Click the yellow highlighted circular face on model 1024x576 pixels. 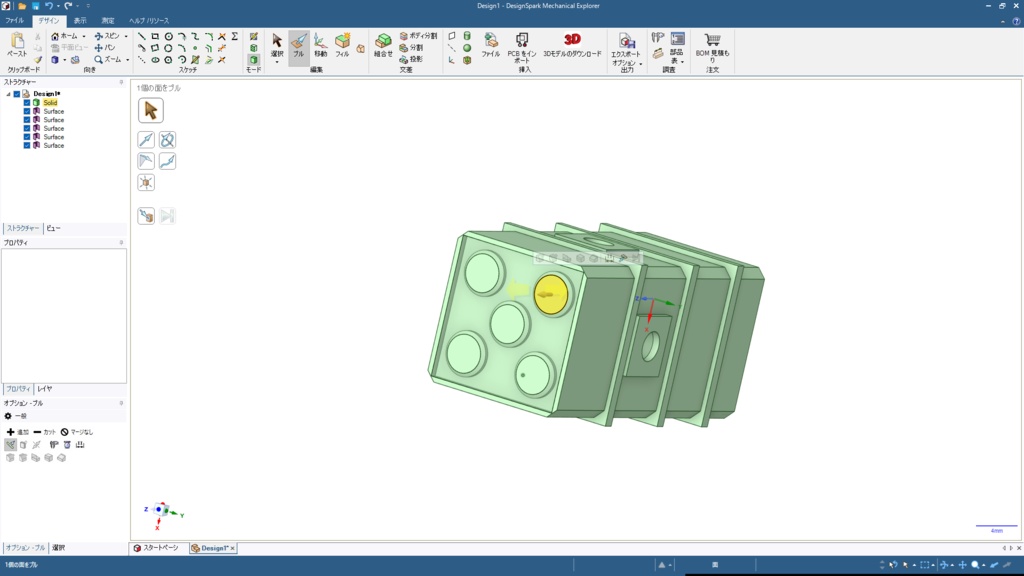click(x=551, y=295)
